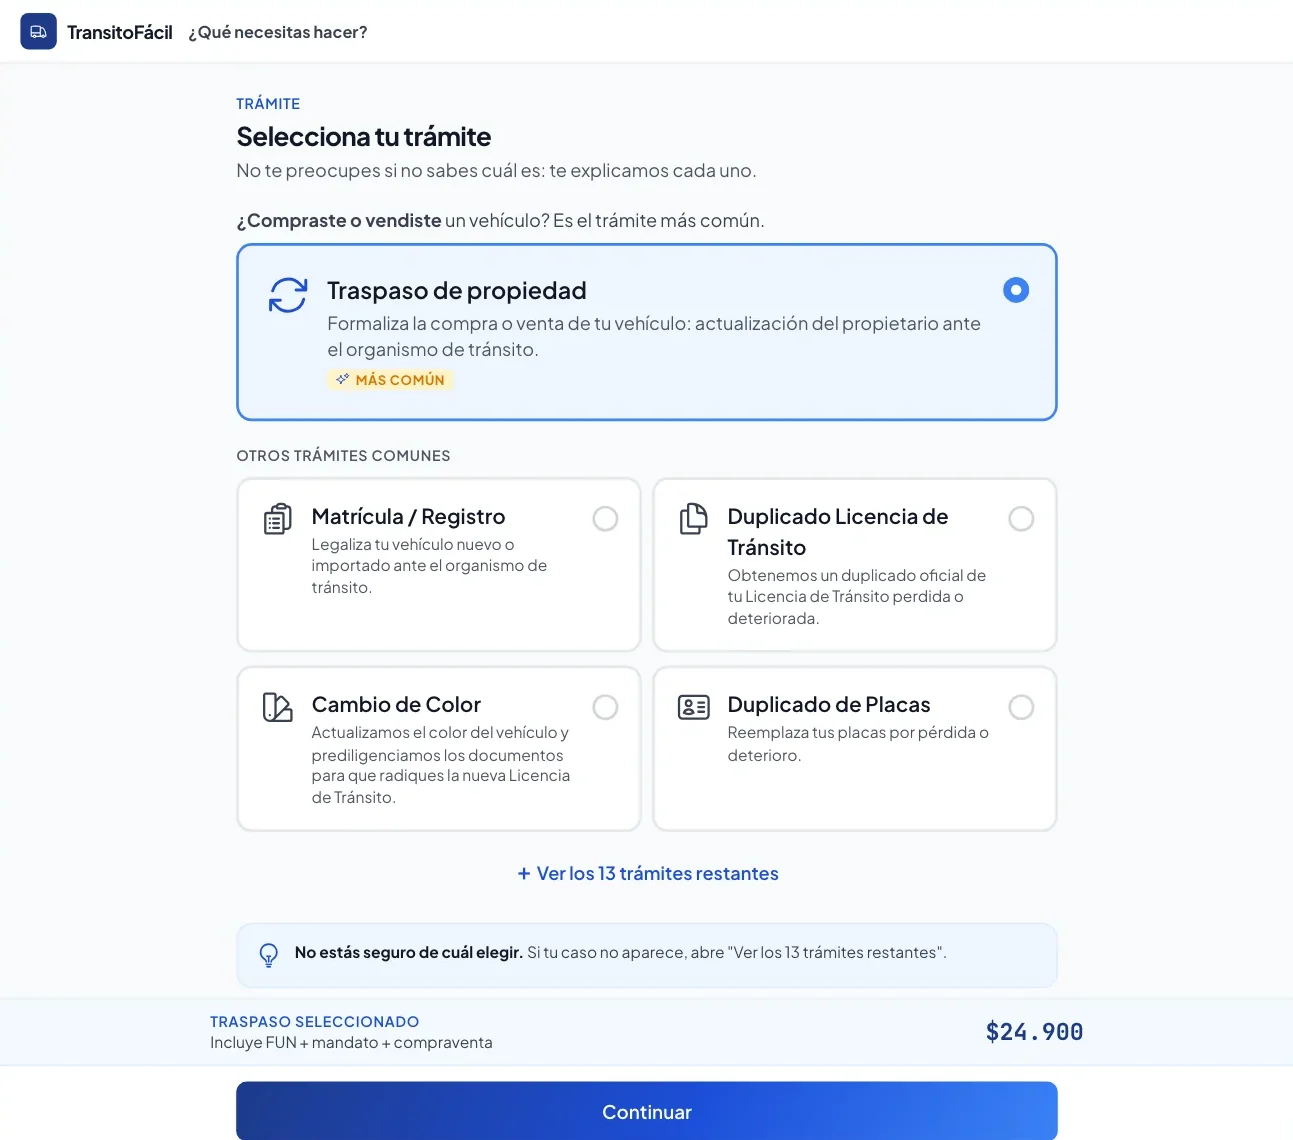Image resolution: width=1293 pixels, height=1140 pixels.
Task: Click the Duplicado de Placas card icon
Action: (x=693, y=707)
